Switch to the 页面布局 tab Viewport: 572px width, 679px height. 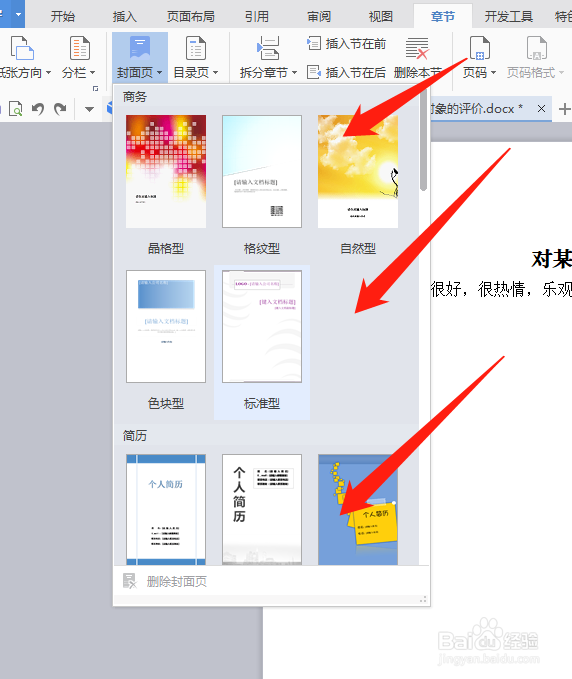click(x=191, y=16)
